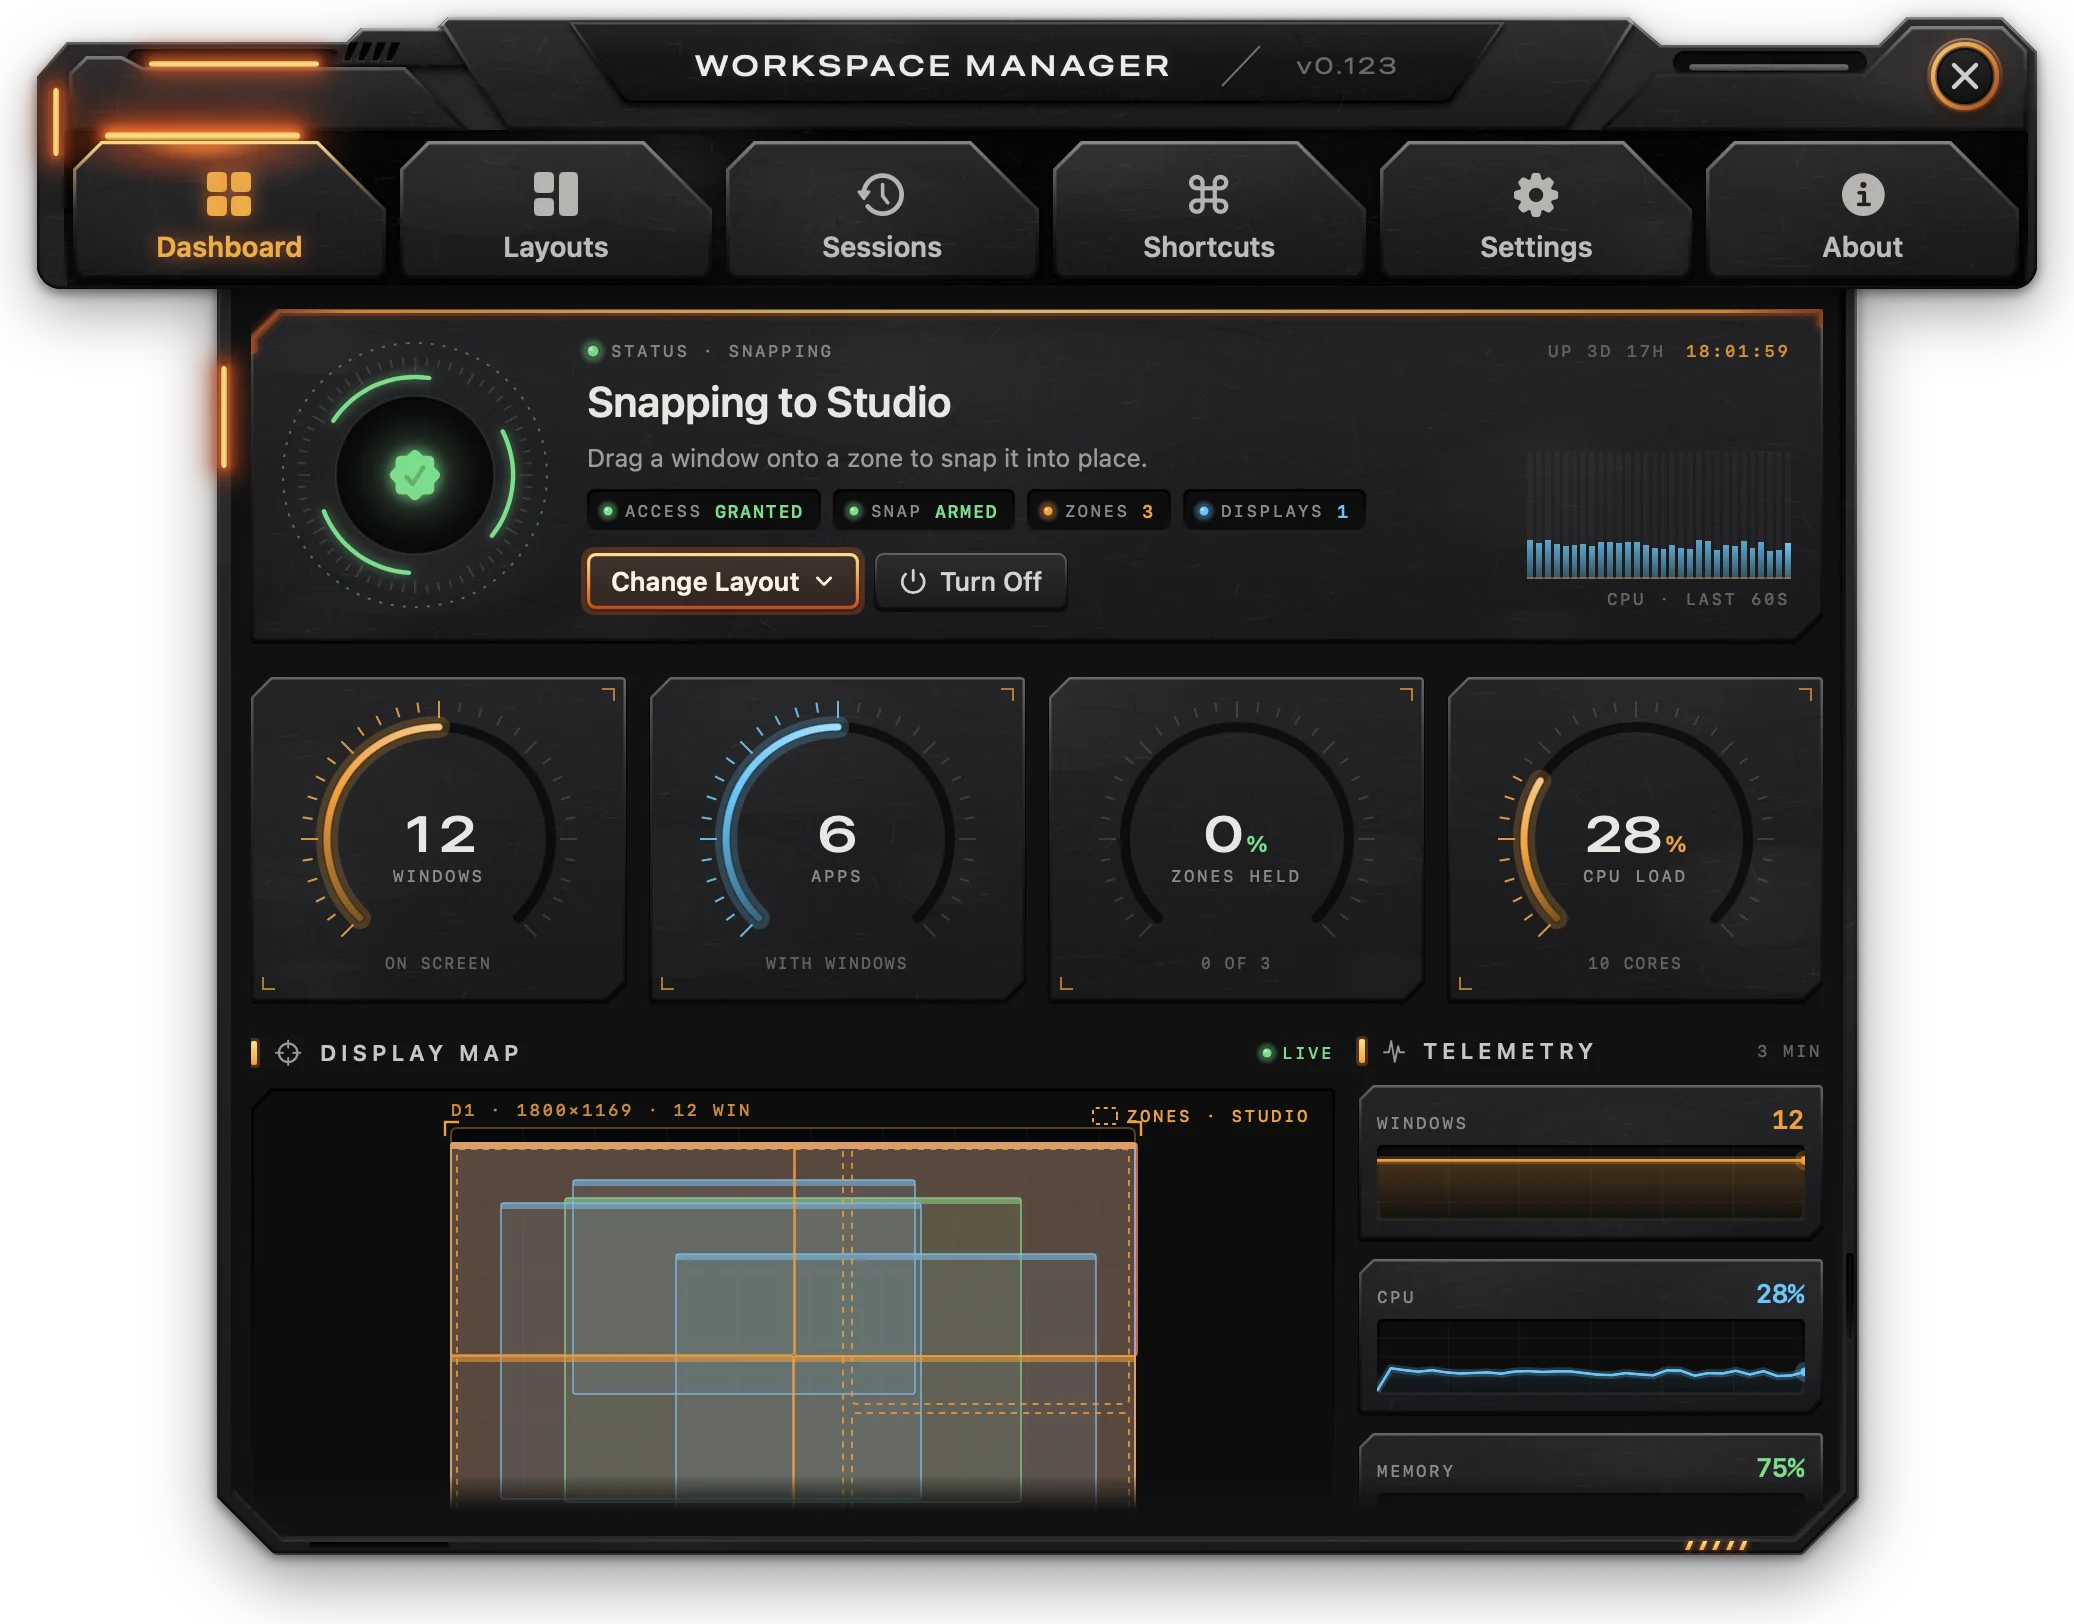Close the Workspace Manager window
Viewport: 2074px width, 1624px height.
(x=1964, y=76)
